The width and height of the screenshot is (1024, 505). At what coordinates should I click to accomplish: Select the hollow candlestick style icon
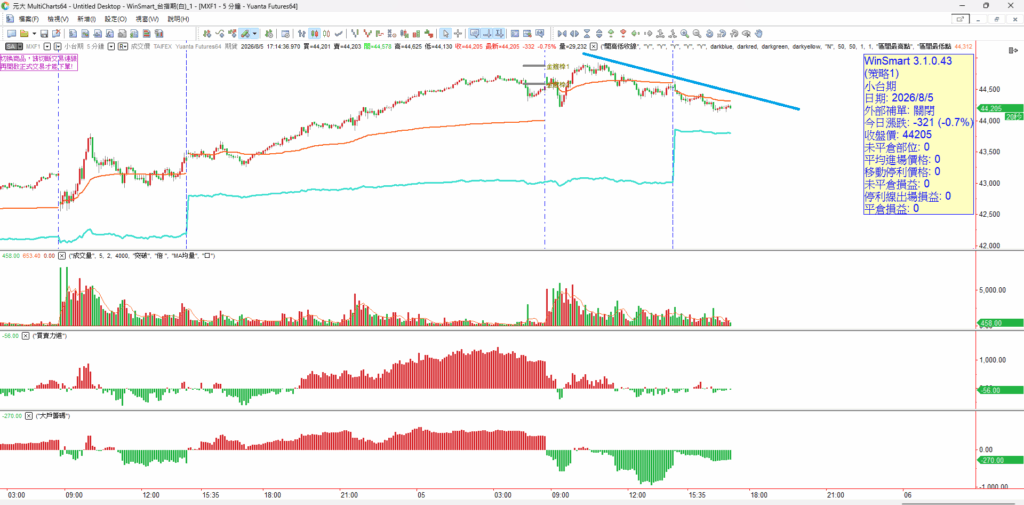(327, 33)
